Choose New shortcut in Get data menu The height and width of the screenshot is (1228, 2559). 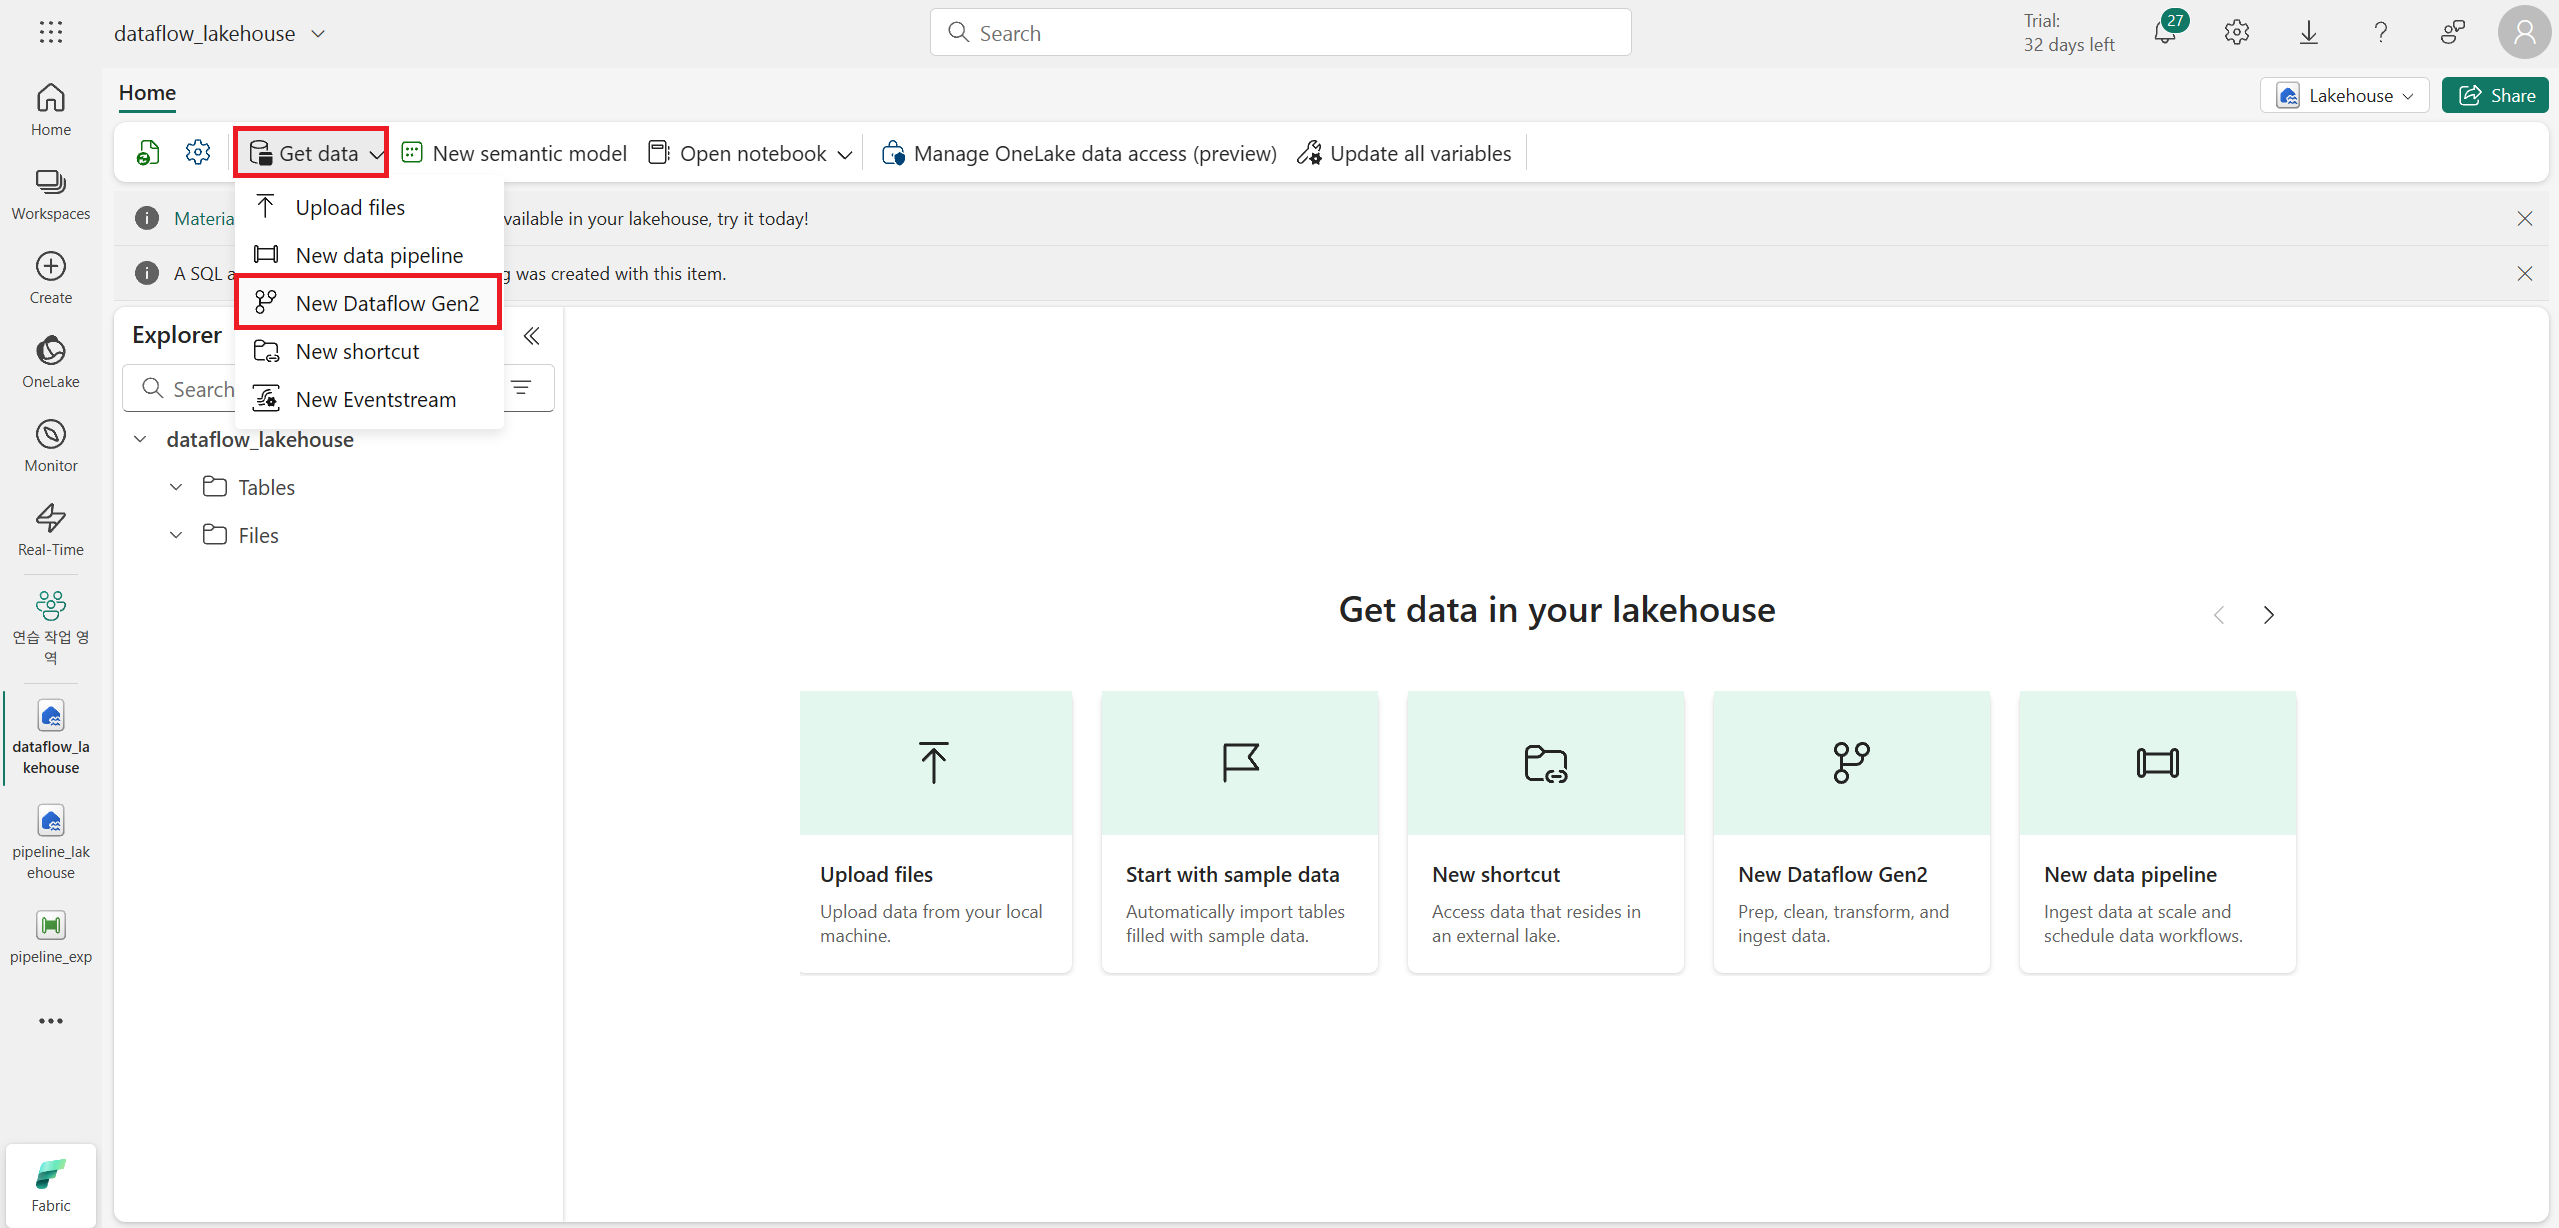tap(357, 351)
